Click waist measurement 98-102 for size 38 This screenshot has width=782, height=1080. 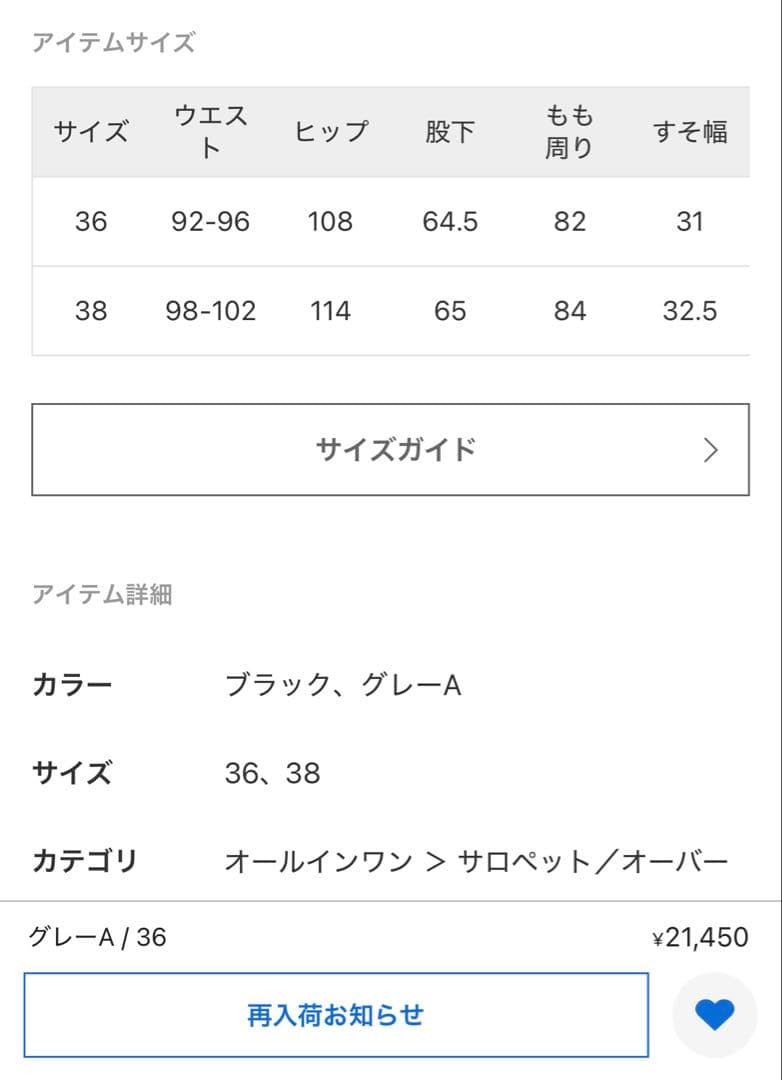(x=211, y=311)
